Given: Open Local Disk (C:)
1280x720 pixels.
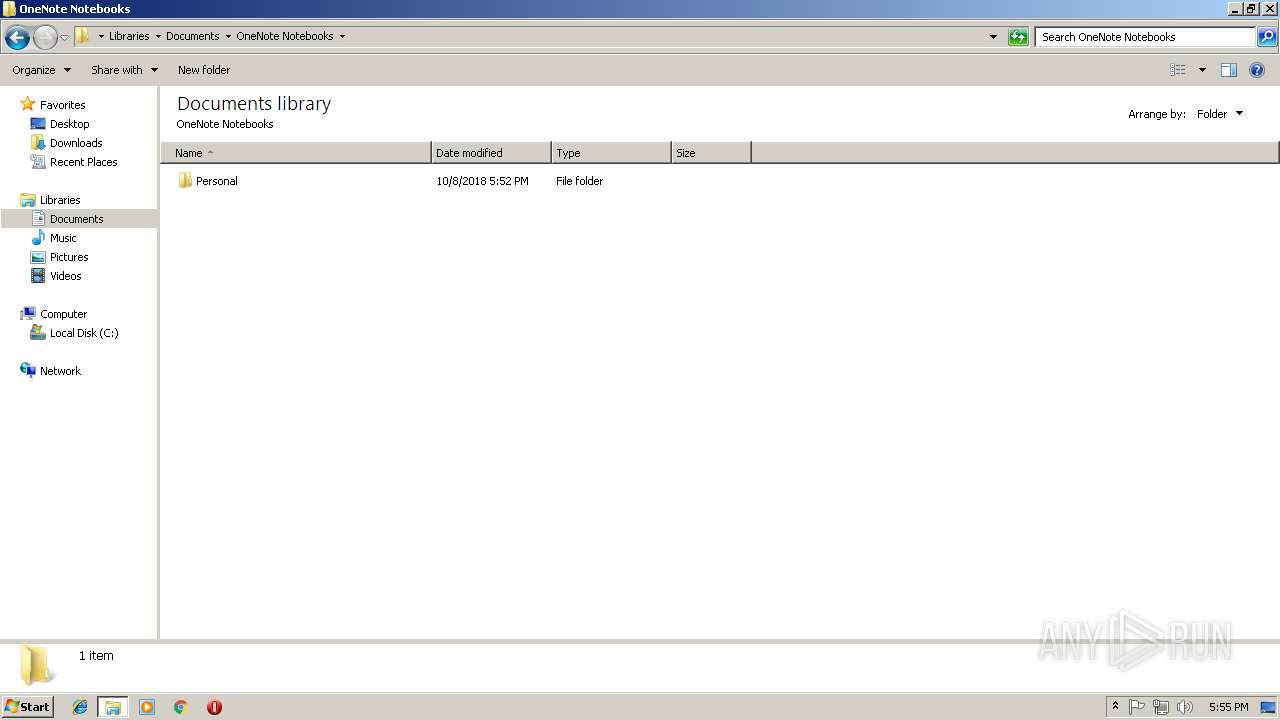Looking at the screenshot, I should tap(84, 333).
